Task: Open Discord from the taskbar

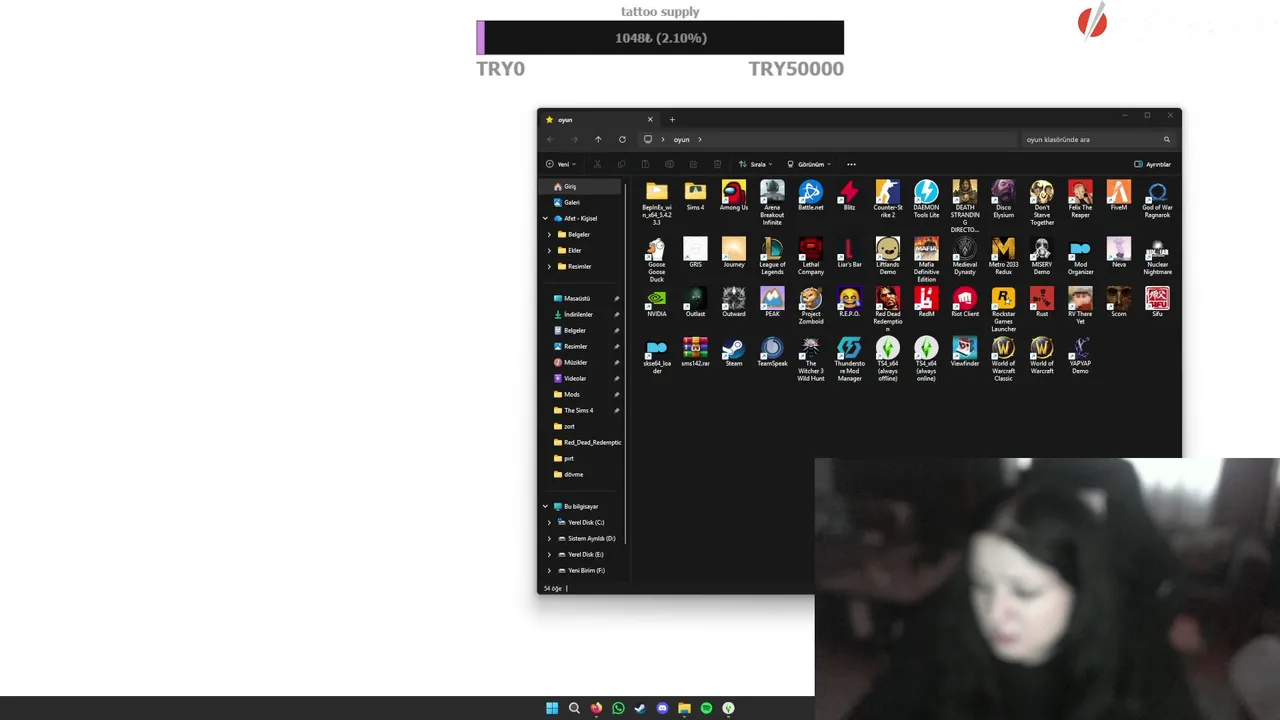Action: pyautogui.click(x=662, y=708)
